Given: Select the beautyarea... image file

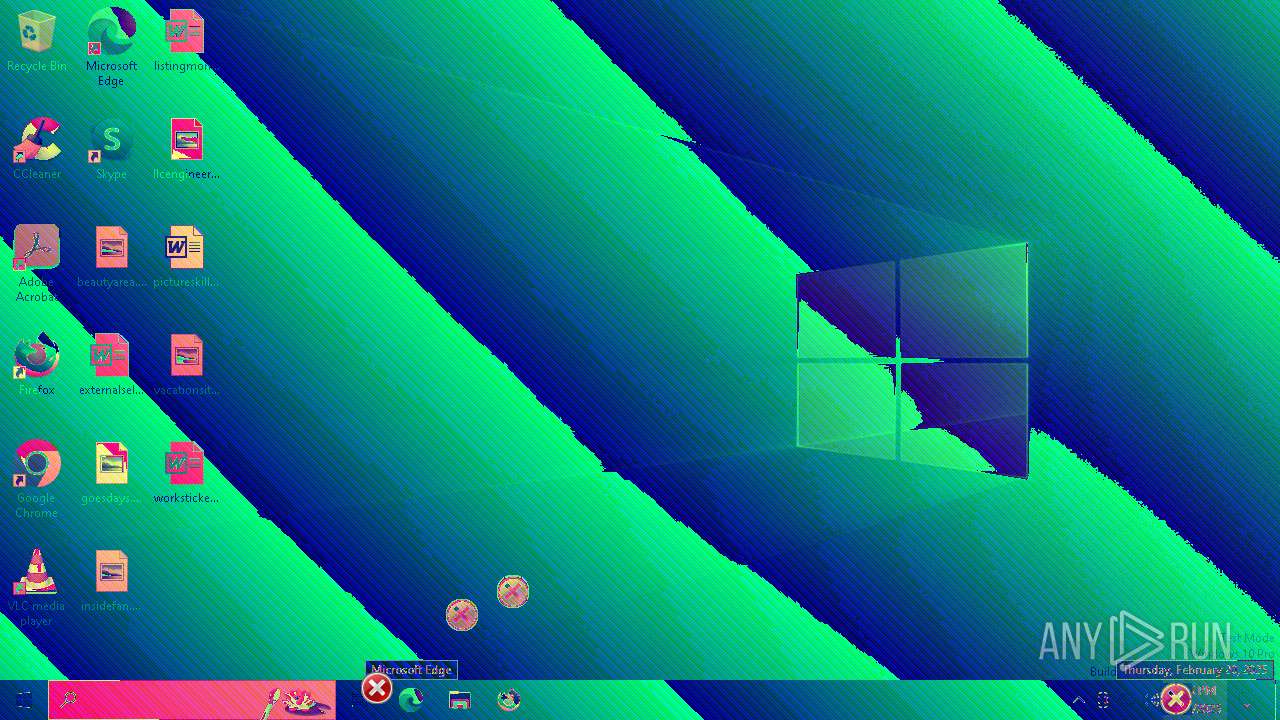Looking at the screenshot, I should [111, 257].
